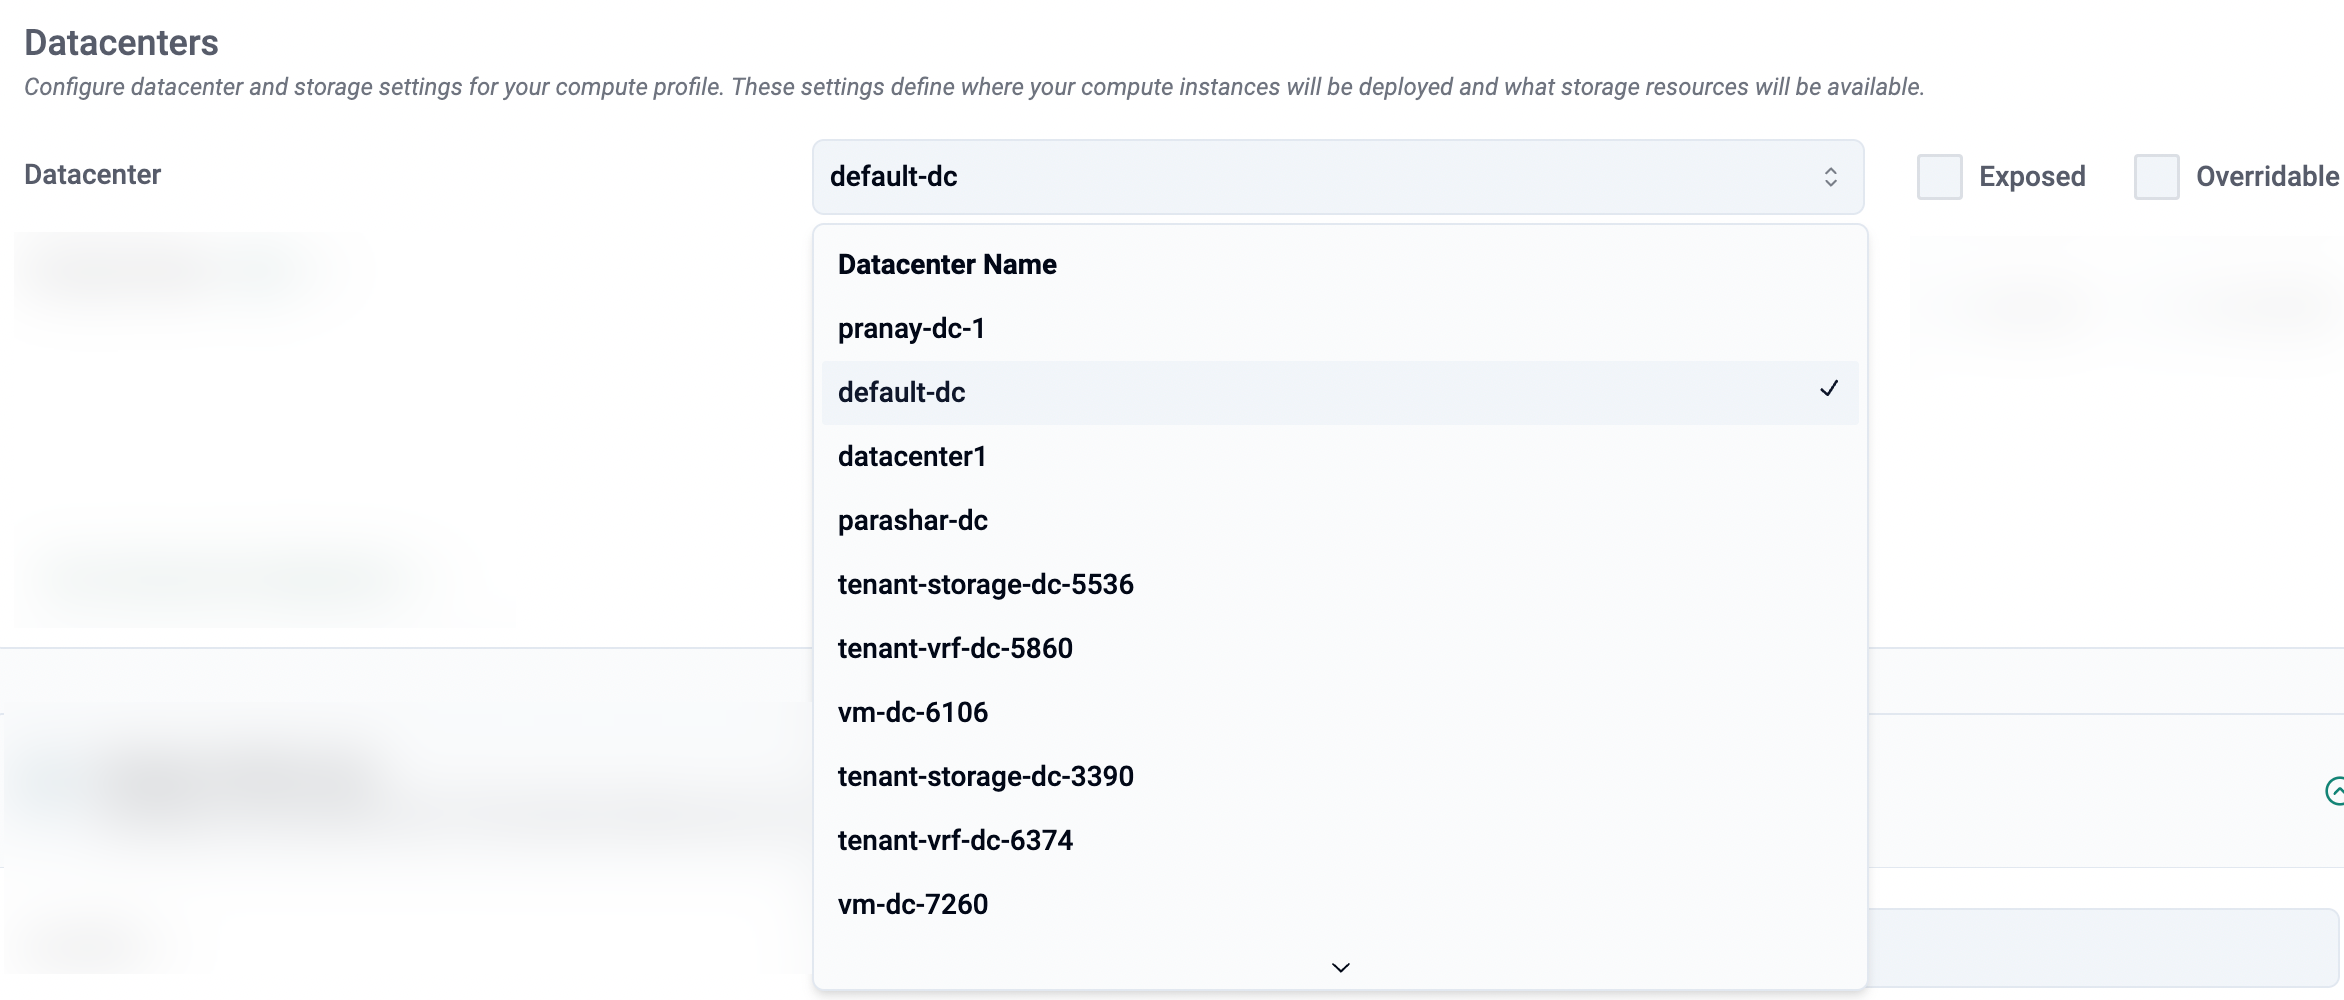Tick the Overridable checkbox

pyautogui.click(x=2156, y=177)
